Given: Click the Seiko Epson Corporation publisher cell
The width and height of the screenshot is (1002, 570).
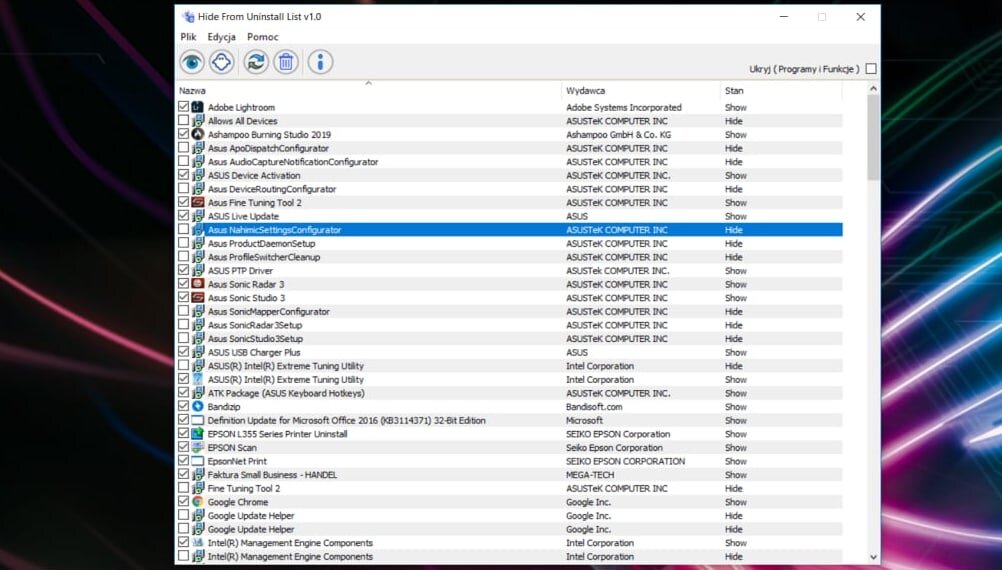Looking at the screenshot, I should (x=614, y=447).
